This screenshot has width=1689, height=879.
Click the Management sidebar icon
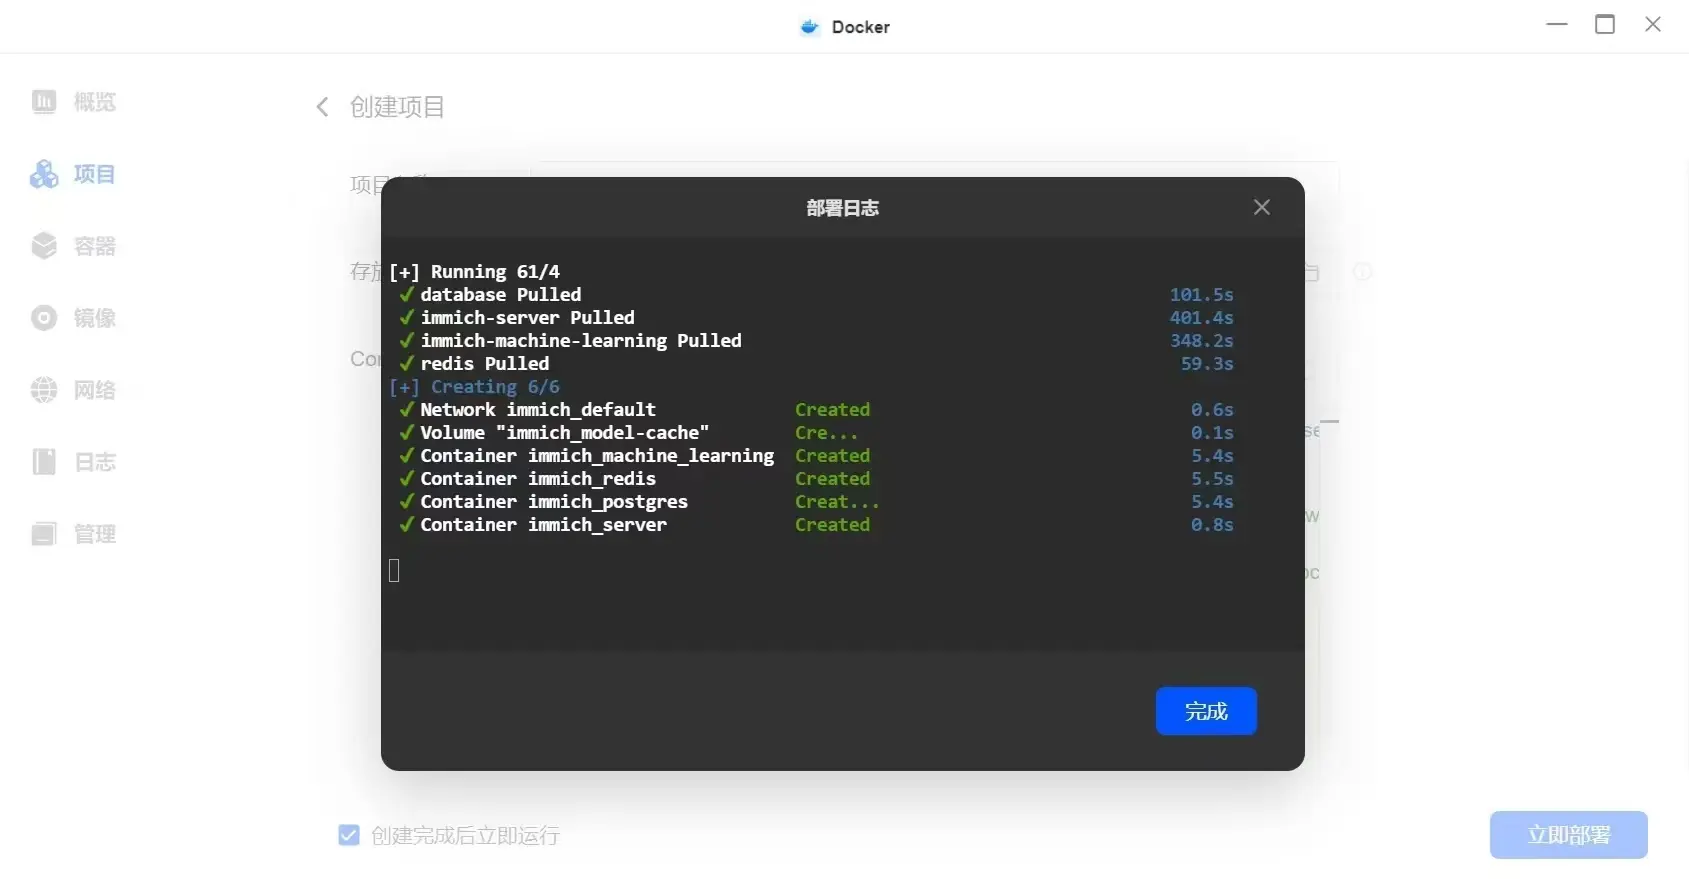(44, 534)
